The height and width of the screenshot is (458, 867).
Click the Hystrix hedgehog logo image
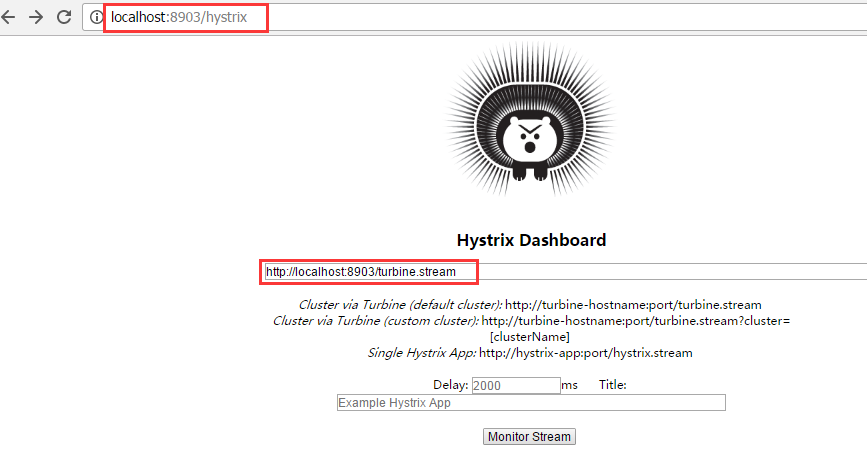click(531, 118)
